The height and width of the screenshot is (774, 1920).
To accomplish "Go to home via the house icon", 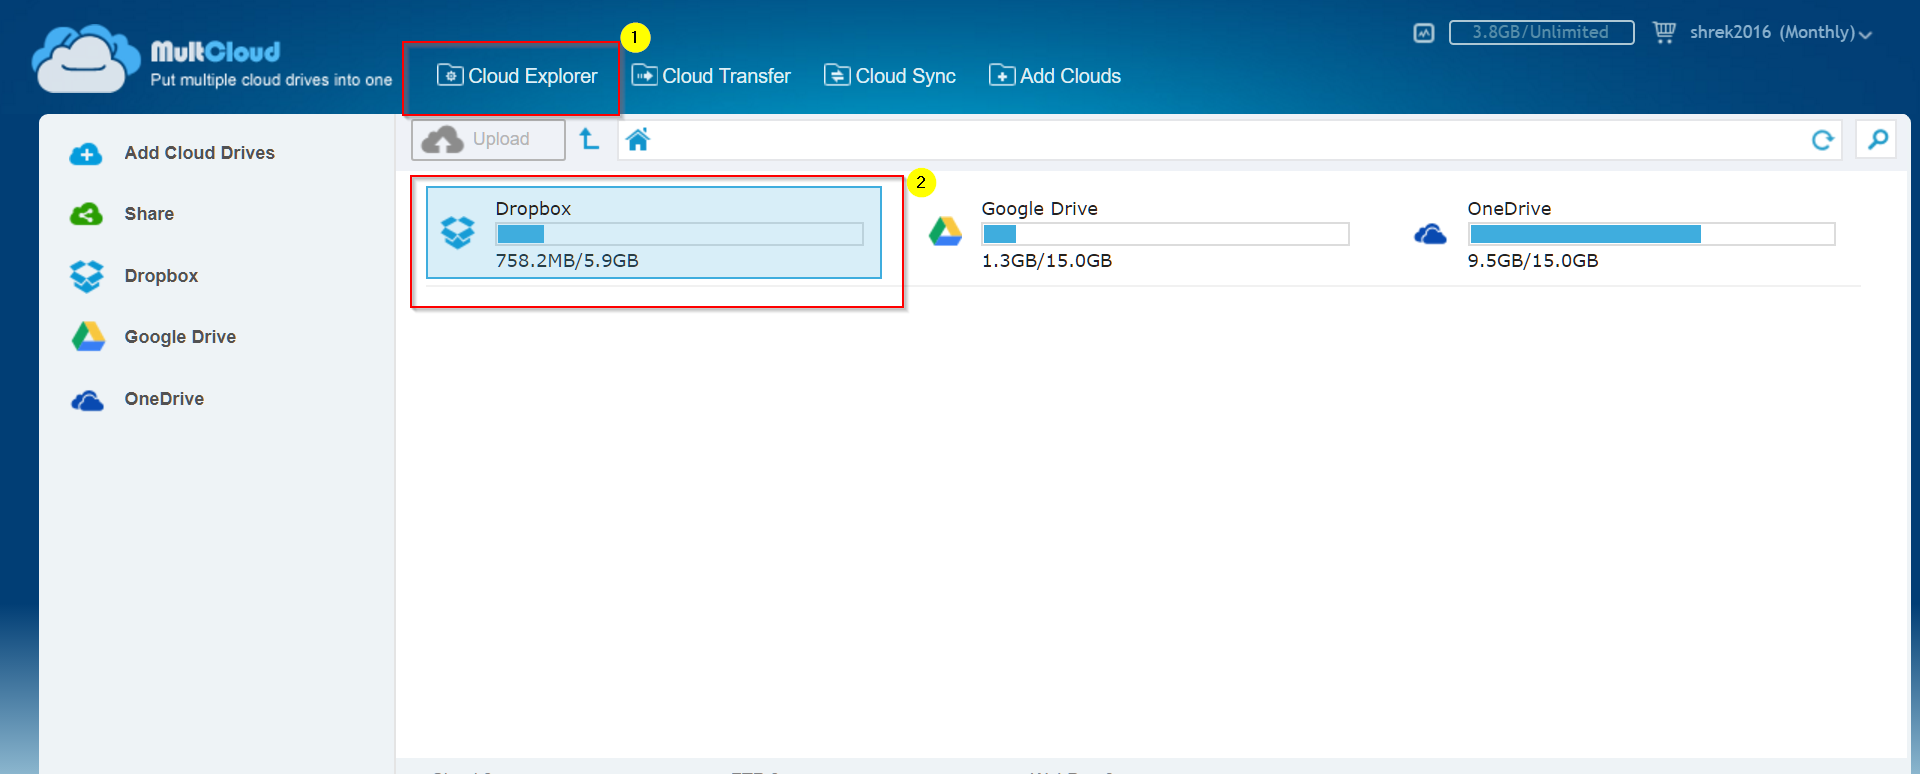I will point(638,140).
